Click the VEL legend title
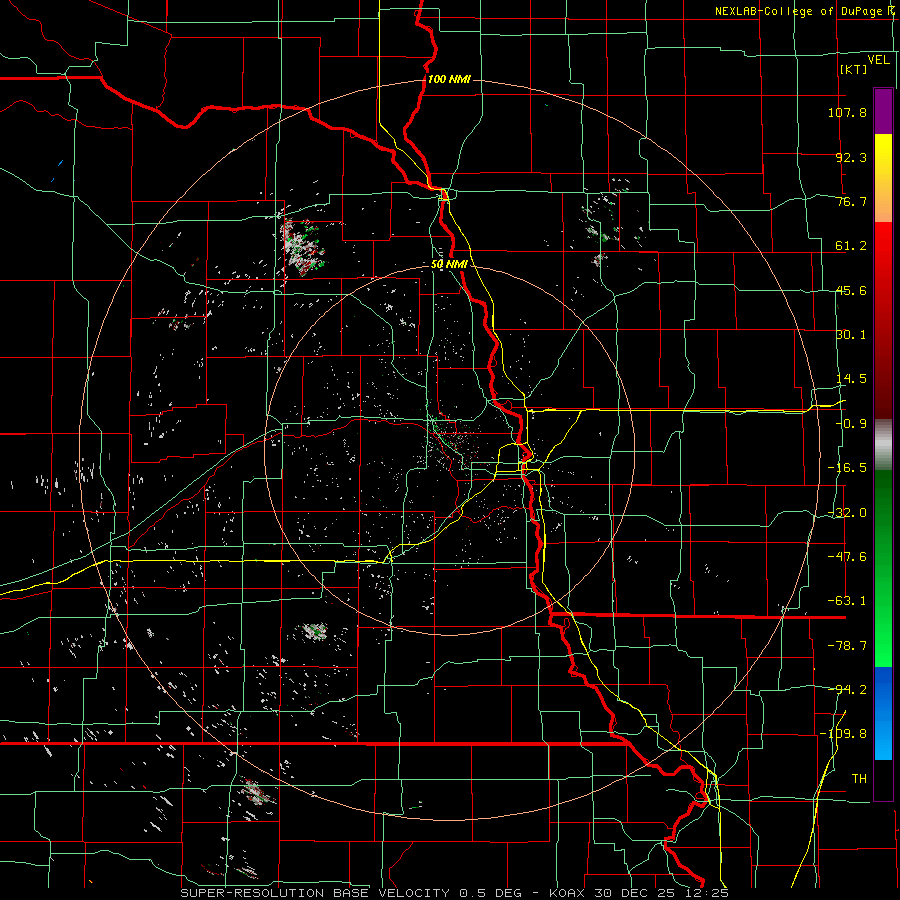This screenshot has height=900, width=900. (878, 60)
